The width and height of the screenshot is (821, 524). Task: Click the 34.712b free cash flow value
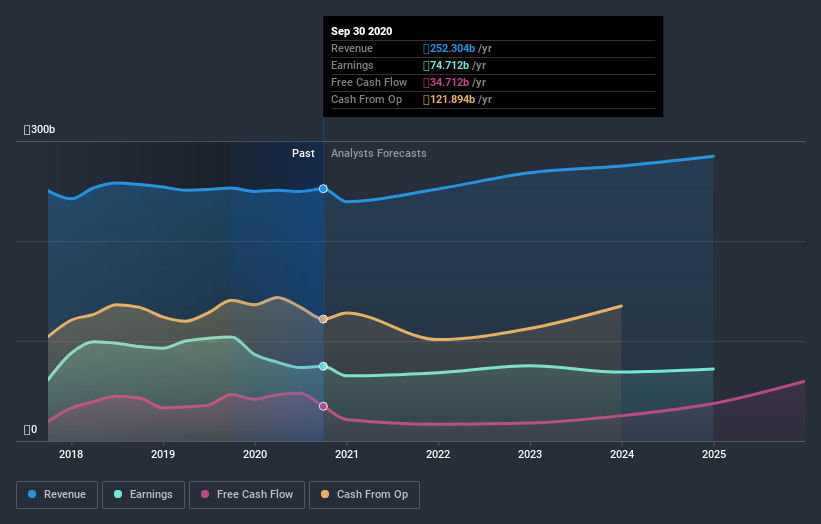[x=446, y=83]
